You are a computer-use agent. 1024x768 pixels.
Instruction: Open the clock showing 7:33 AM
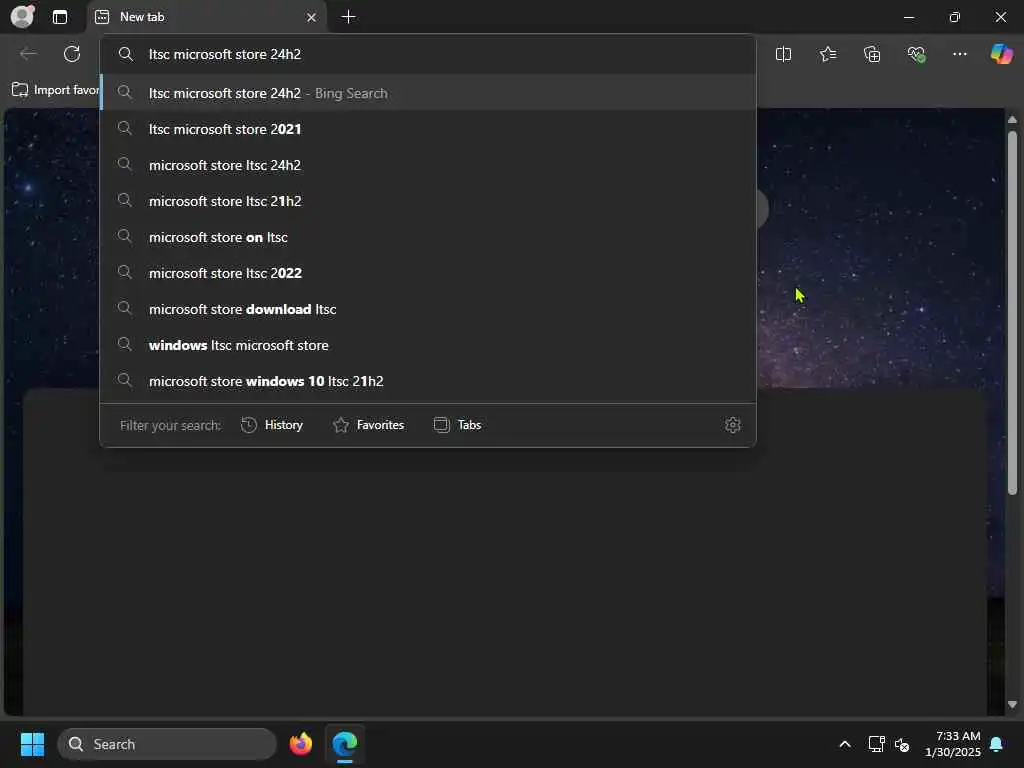point(952,744)
